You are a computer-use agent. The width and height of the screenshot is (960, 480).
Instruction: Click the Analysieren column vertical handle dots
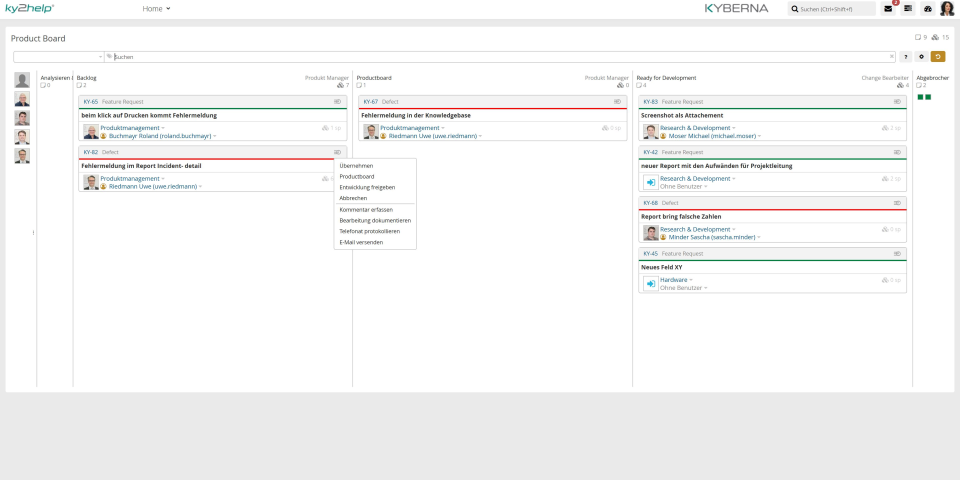[x=33, y=233]
